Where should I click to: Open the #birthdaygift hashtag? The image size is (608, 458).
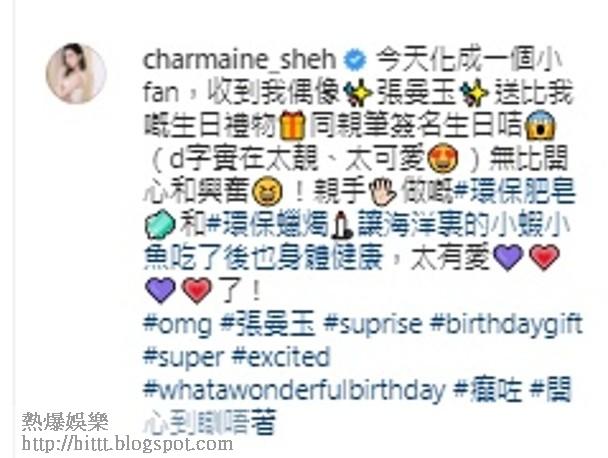[506, 324]
